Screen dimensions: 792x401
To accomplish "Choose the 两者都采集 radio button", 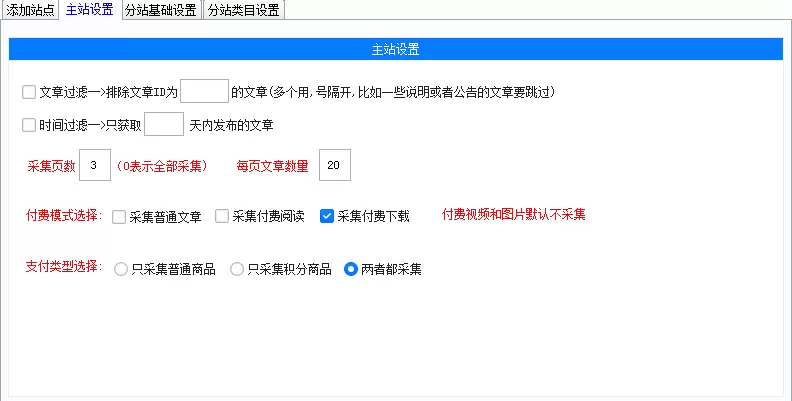I will [x=351, y=269].
